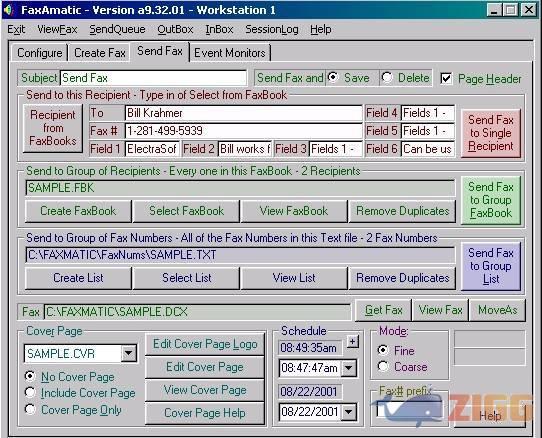Screen dimensions: 542x438
Task: Click the View FaxBook button
Action: click(x=294, y=211)
